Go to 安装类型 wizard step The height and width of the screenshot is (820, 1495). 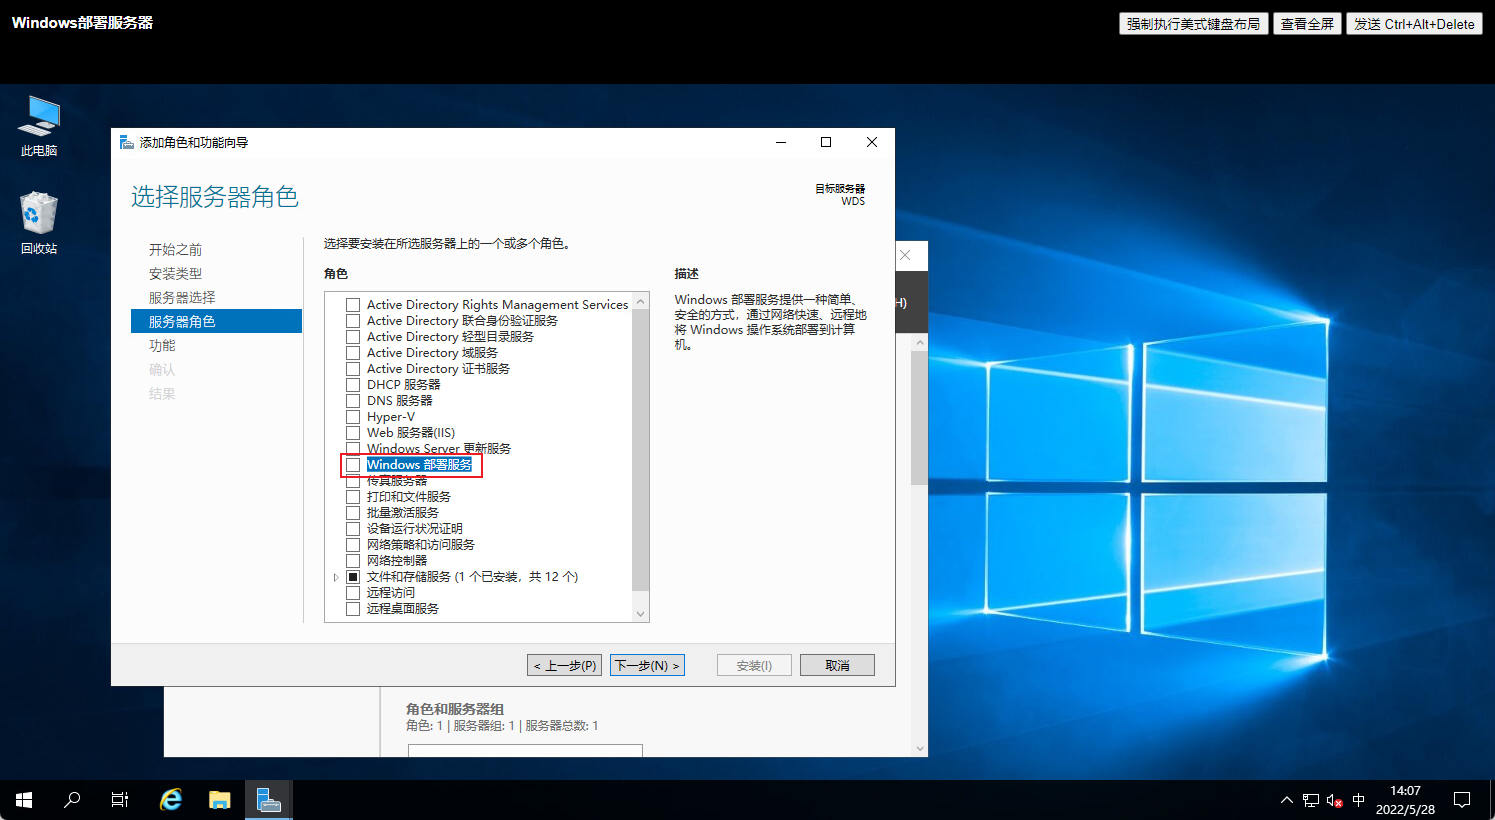tap(175, 273)
